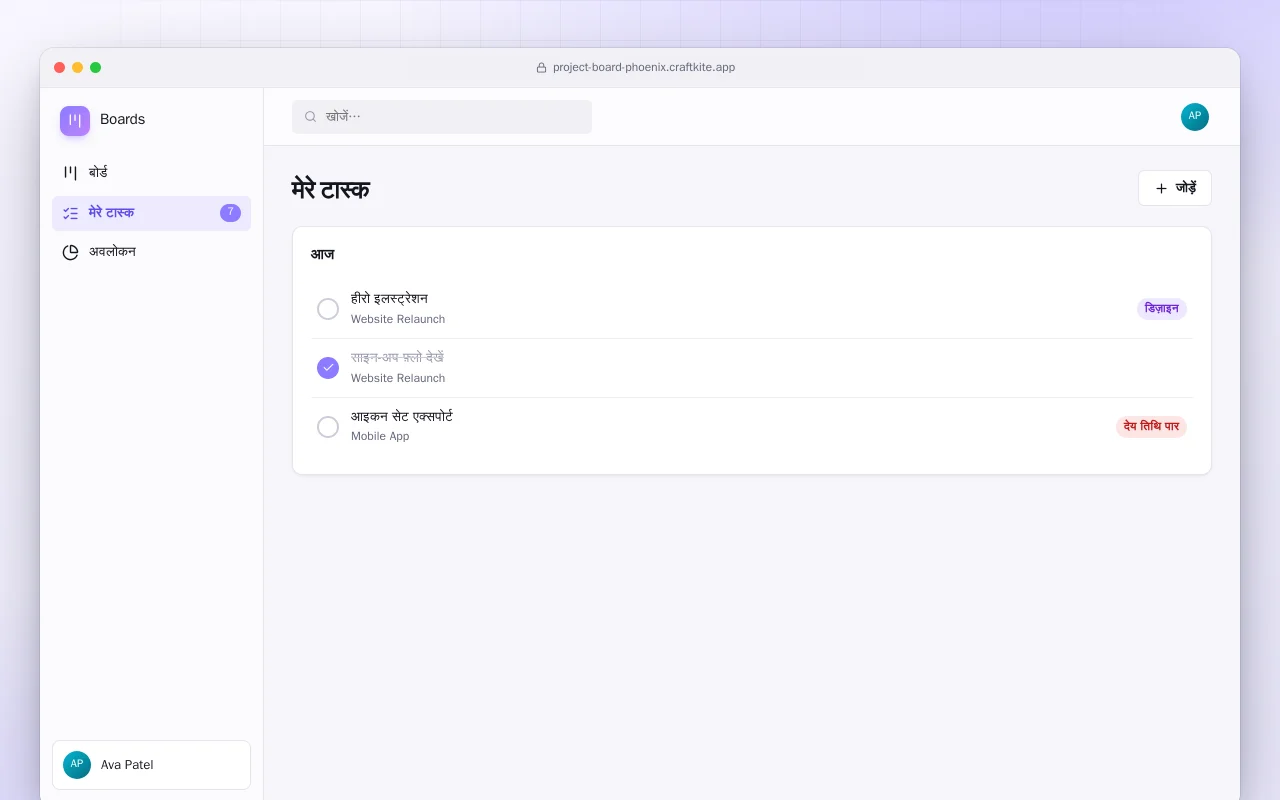Go to बोर्ड in the sidebar
Image resolution: width=1280 pixels, height=800 pixels.
coord(151,173)
